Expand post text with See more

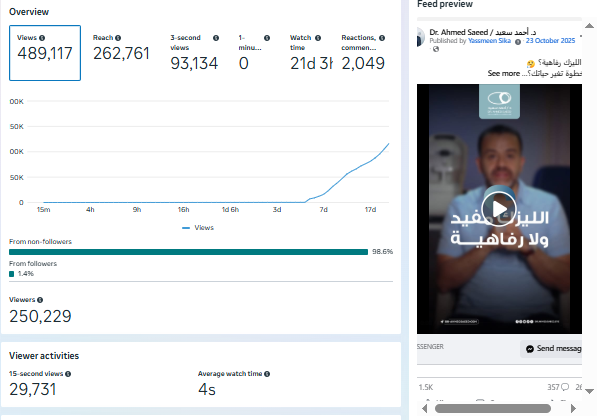504,74
